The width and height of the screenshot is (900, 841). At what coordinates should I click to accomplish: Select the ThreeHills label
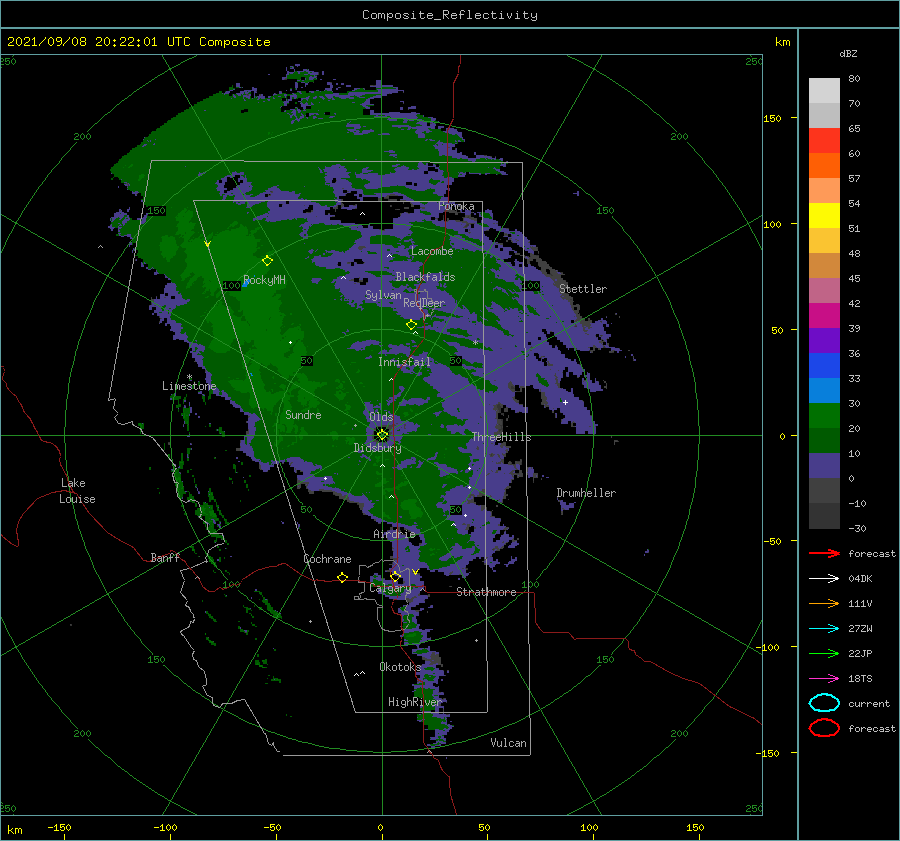coord(501,437)
